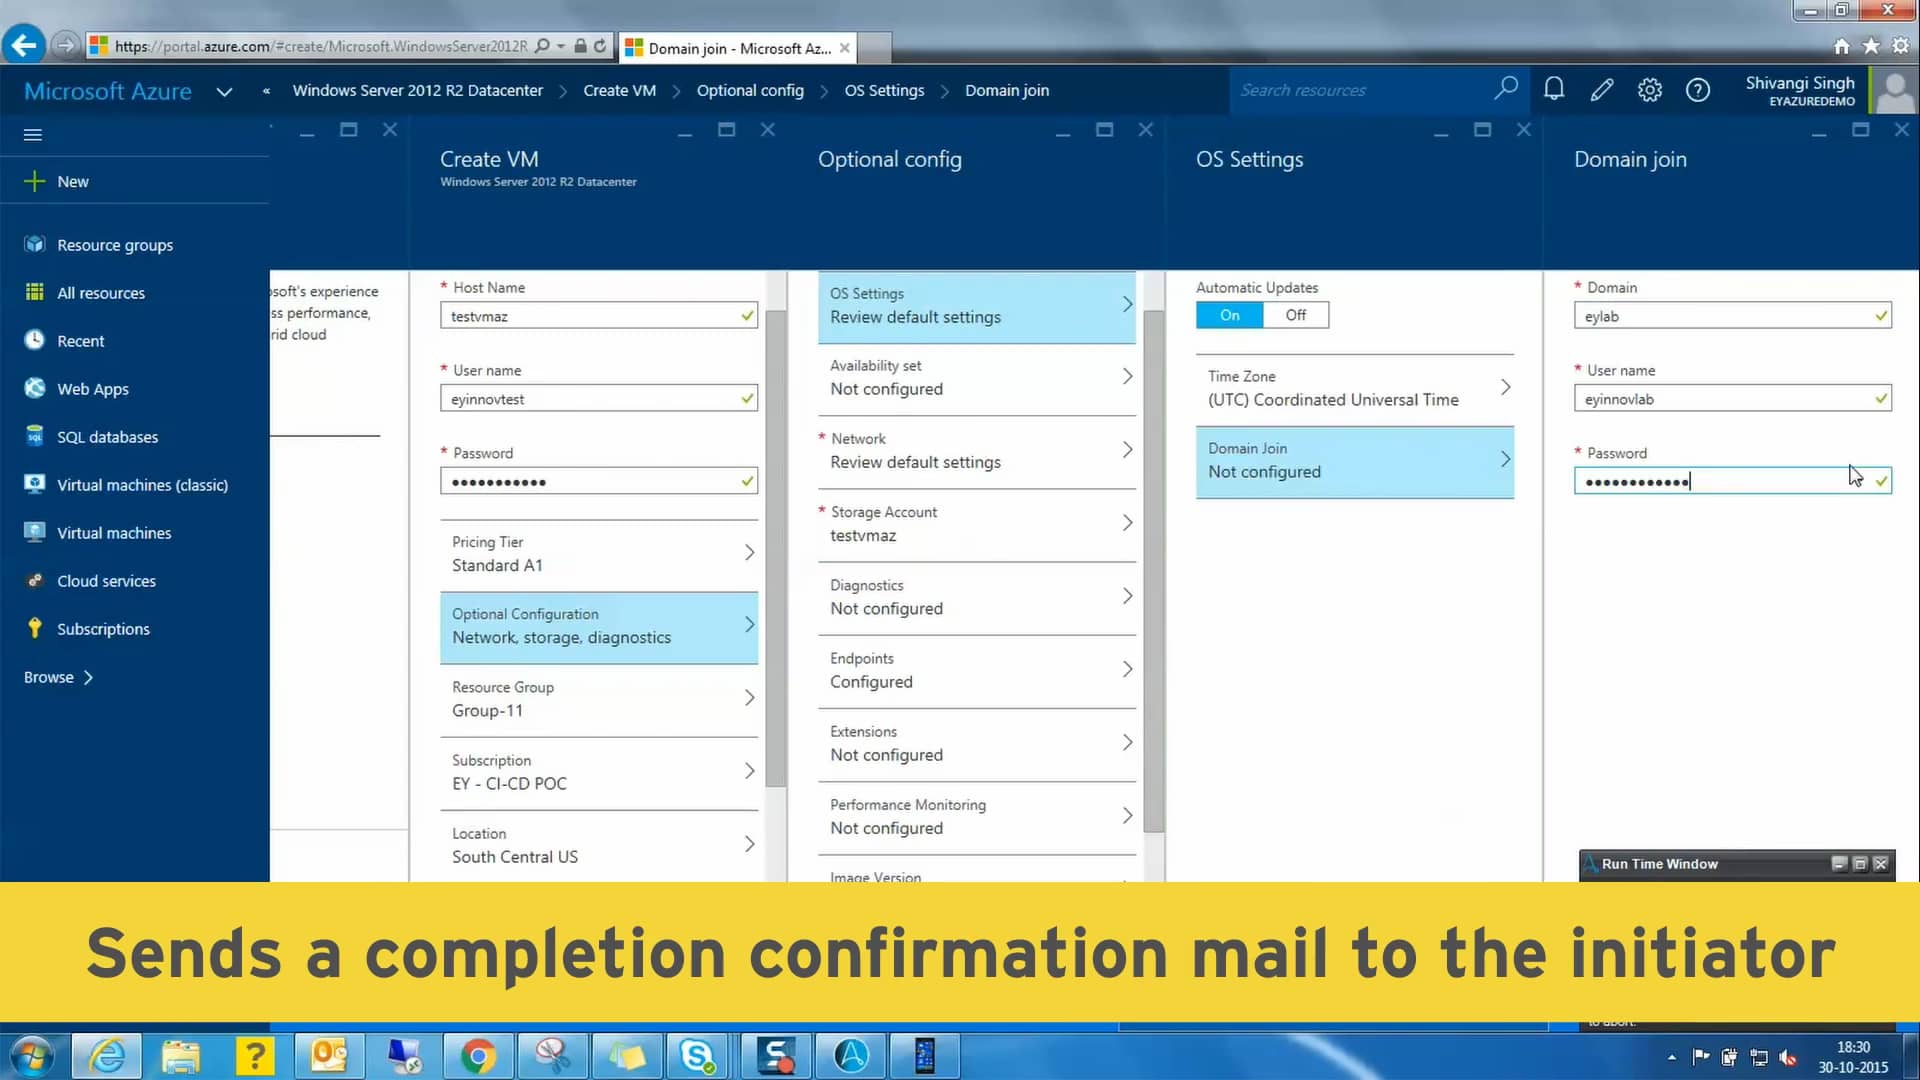Turn Automatic Updates Off
The width and height of the screenshot is (1920, 1080).
[x=1295, y=314]
